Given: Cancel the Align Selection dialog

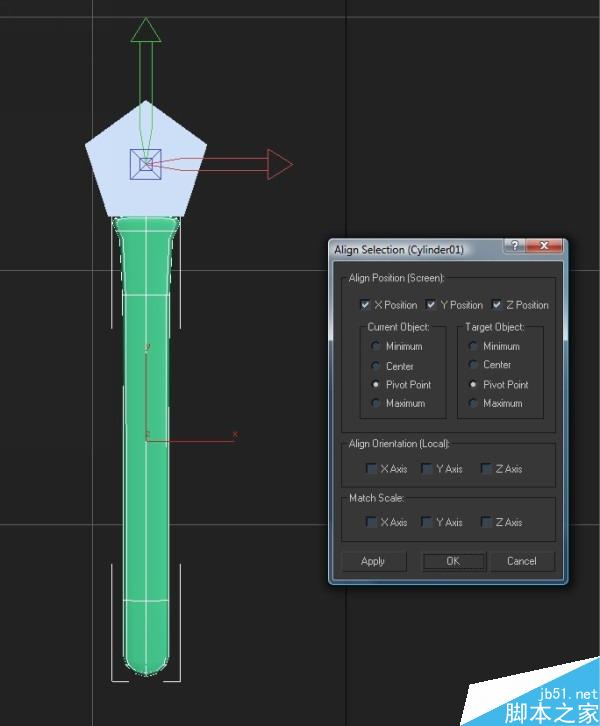Looking at the screenshot, I should 522,561.
